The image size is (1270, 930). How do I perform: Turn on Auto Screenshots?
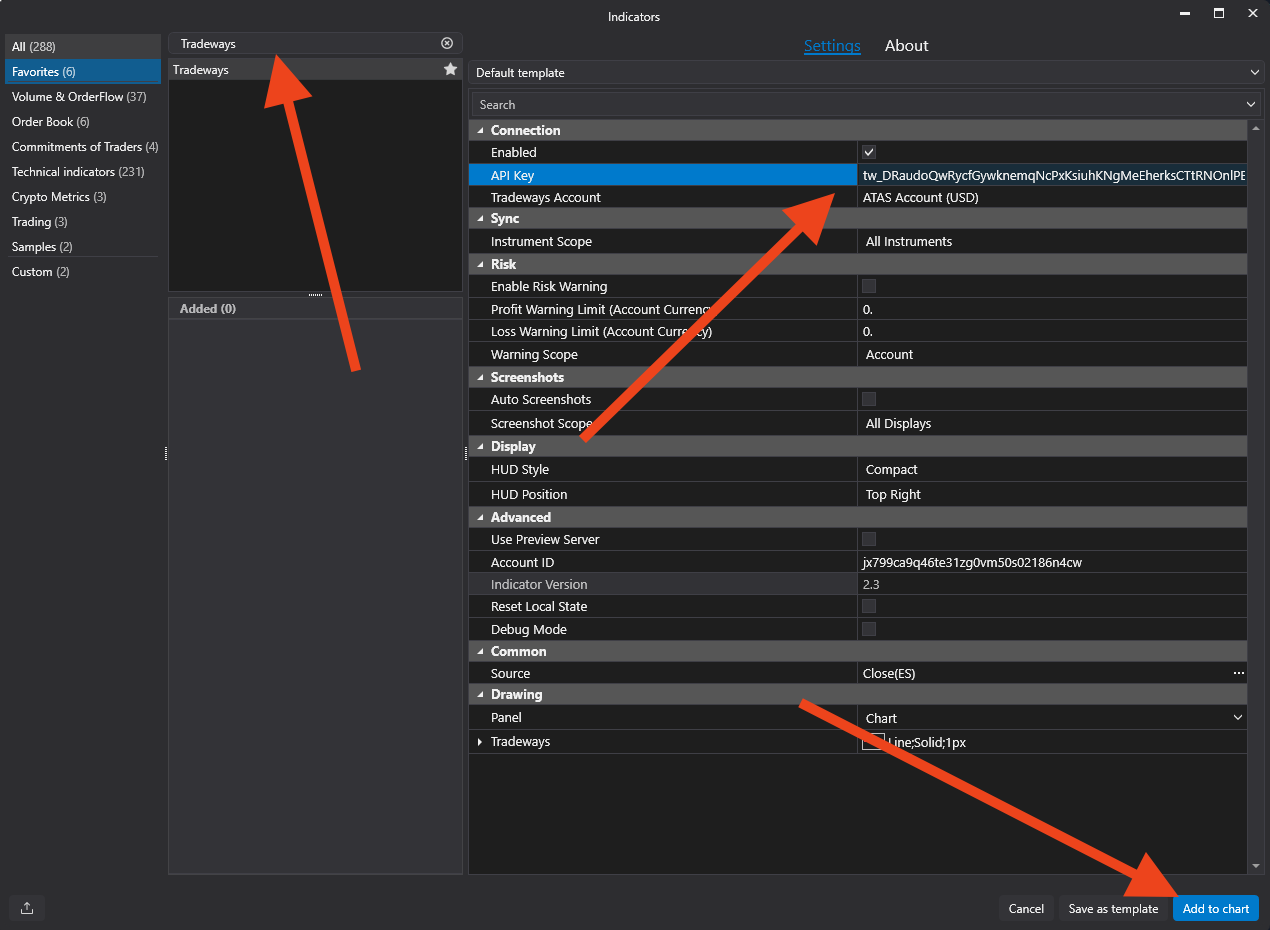point(869,399)
